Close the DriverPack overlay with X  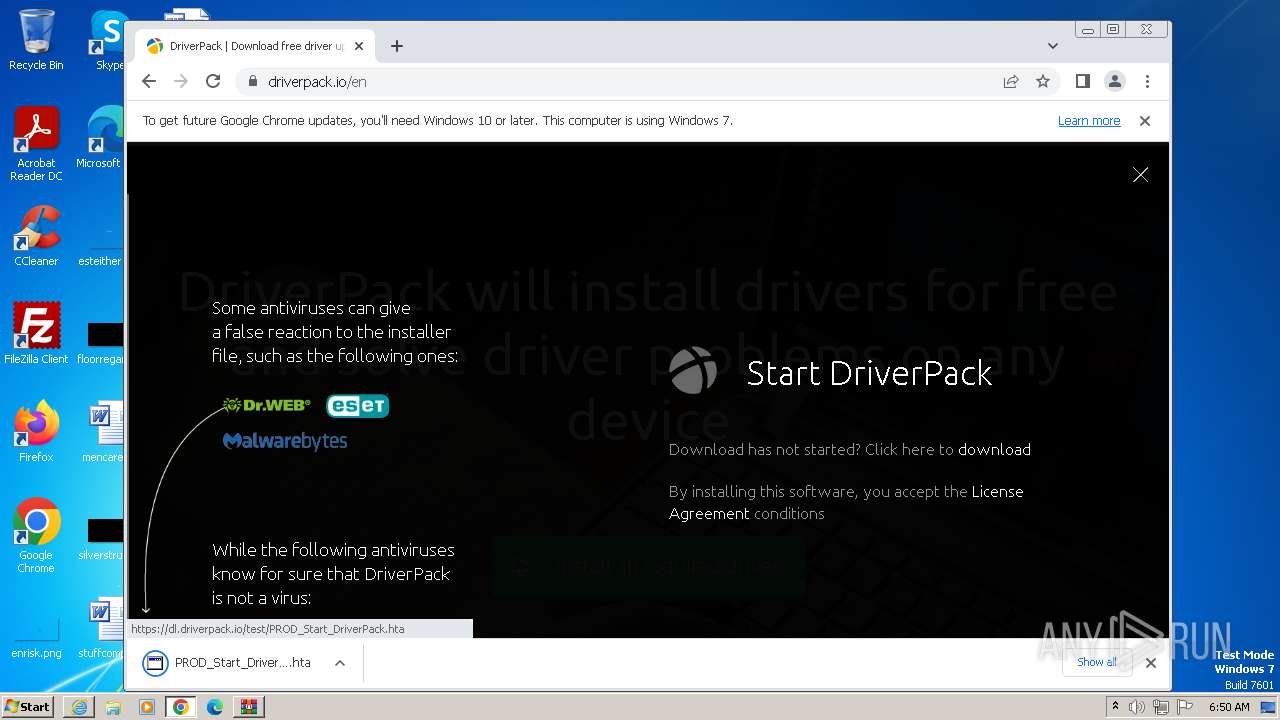(x=1140, y=175)
